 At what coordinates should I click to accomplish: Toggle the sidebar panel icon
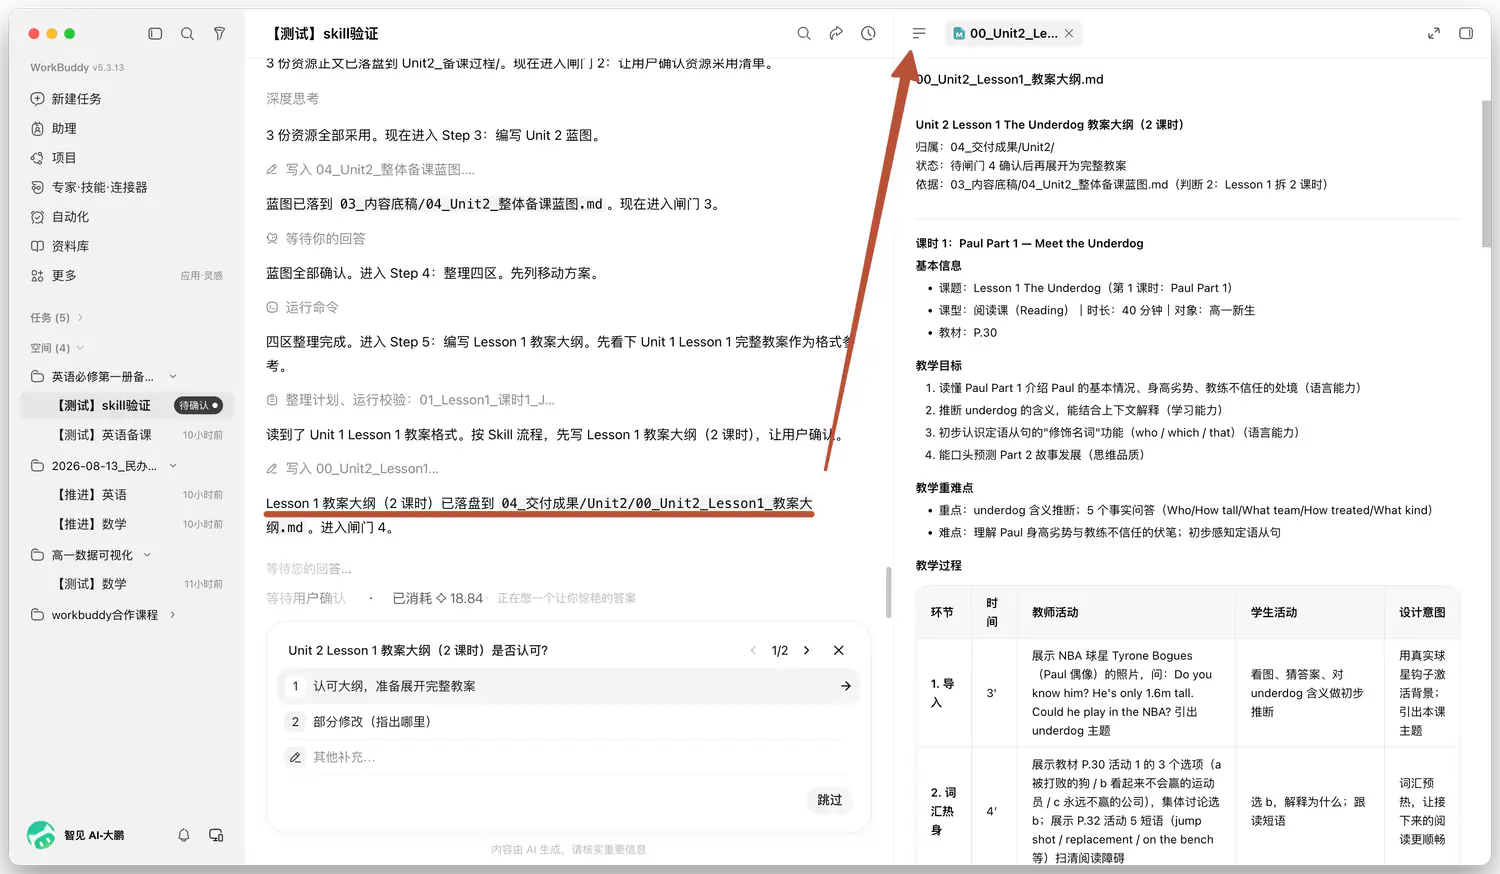point(155,34)
